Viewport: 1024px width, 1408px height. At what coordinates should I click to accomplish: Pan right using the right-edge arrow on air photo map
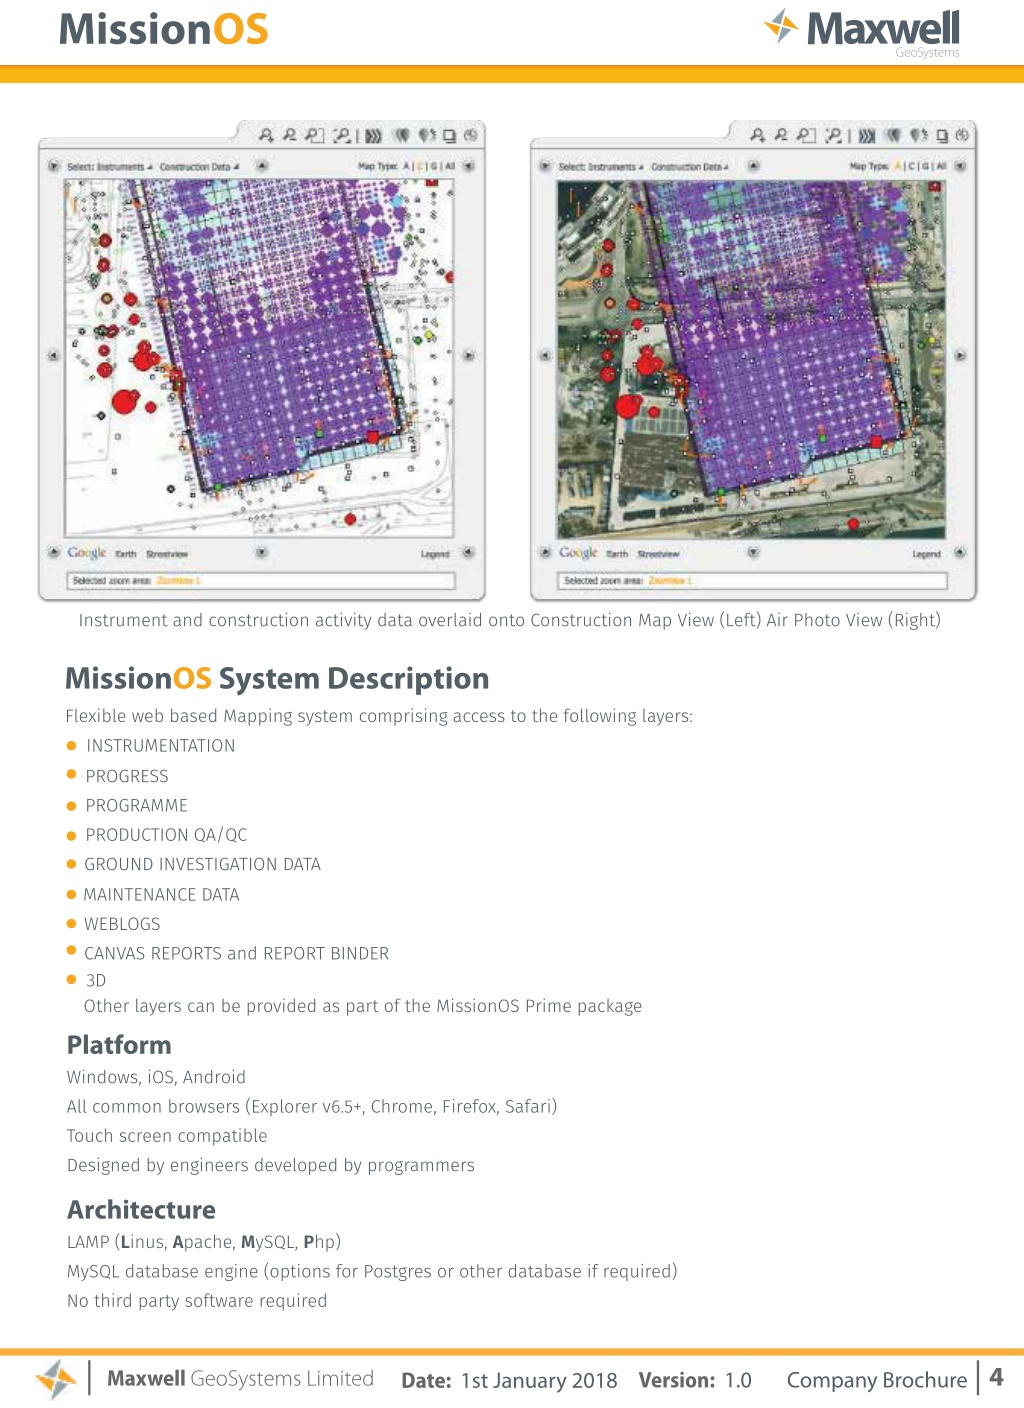(x=960, y=355)
